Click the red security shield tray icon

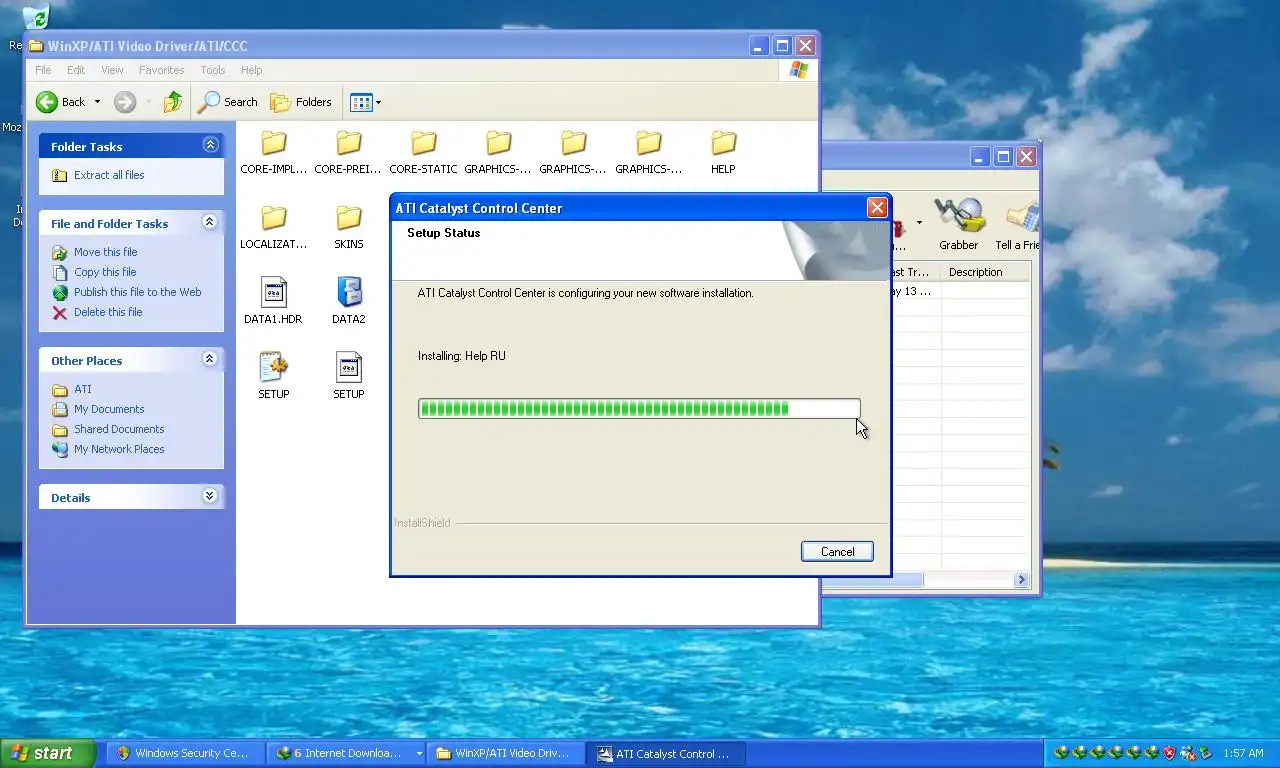pos(1169,753)
